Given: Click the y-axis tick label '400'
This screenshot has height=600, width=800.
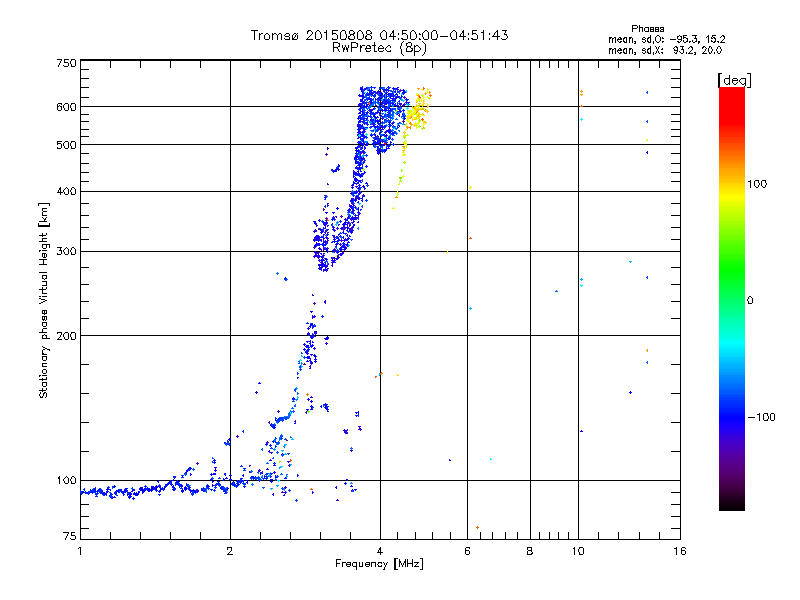Looking at the screenshot, I should pyautogui.click(x=66, y=192).
